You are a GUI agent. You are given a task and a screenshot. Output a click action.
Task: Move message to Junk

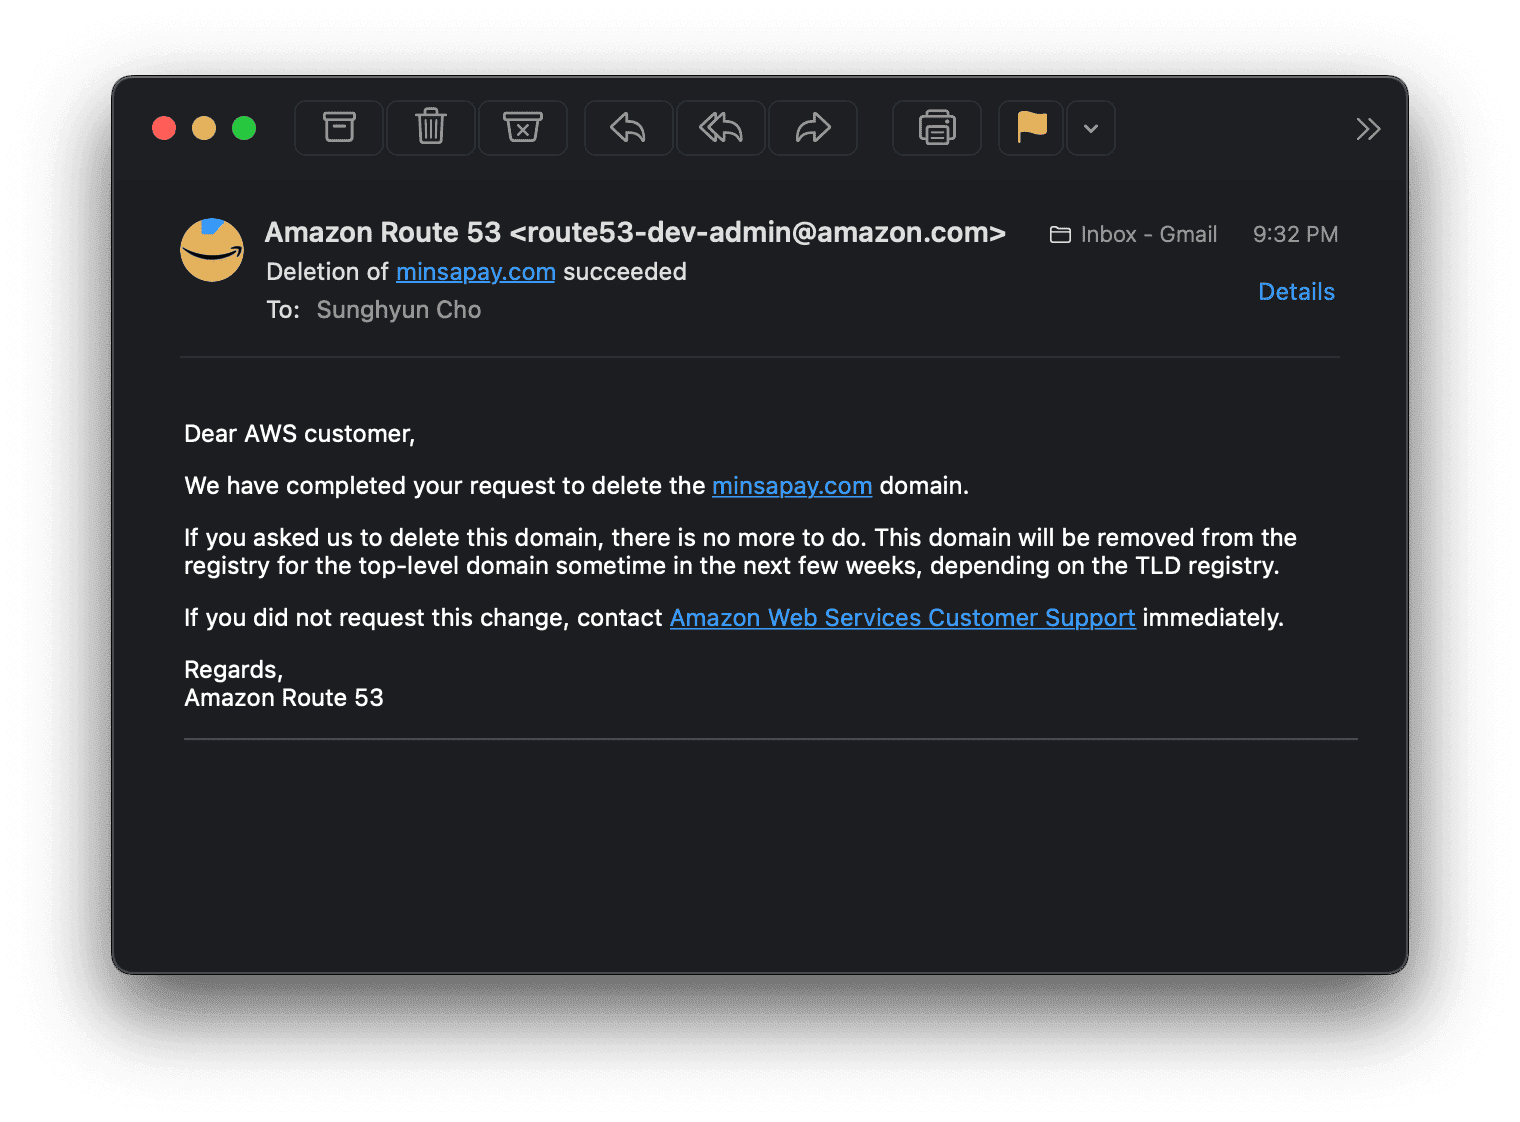(523, 128)
